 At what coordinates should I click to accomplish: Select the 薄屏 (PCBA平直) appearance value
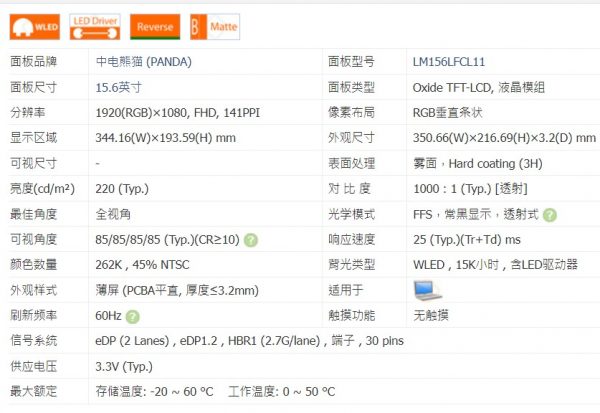coord(177,290)
